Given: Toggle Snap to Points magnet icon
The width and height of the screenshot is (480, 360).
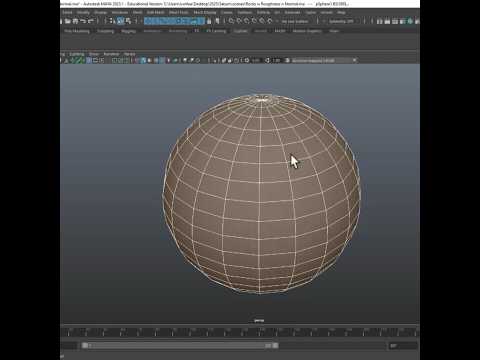Looking at the screenshot, I should pos(247,21).
